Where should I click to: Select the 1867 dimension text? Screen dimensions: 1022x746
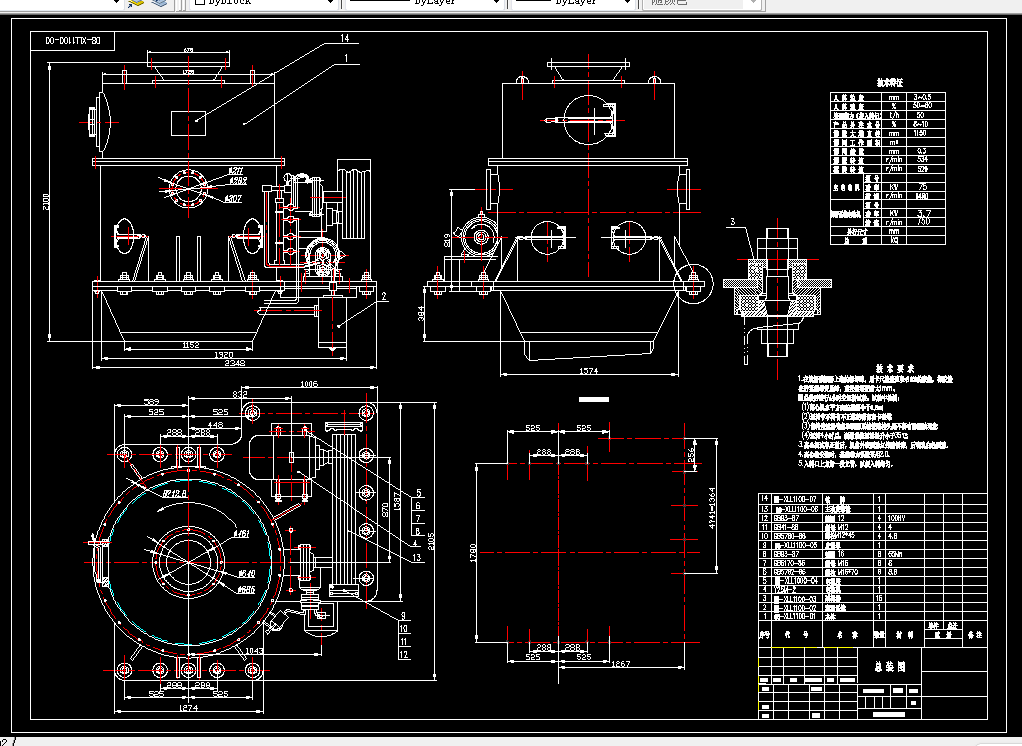click(620, 663)
